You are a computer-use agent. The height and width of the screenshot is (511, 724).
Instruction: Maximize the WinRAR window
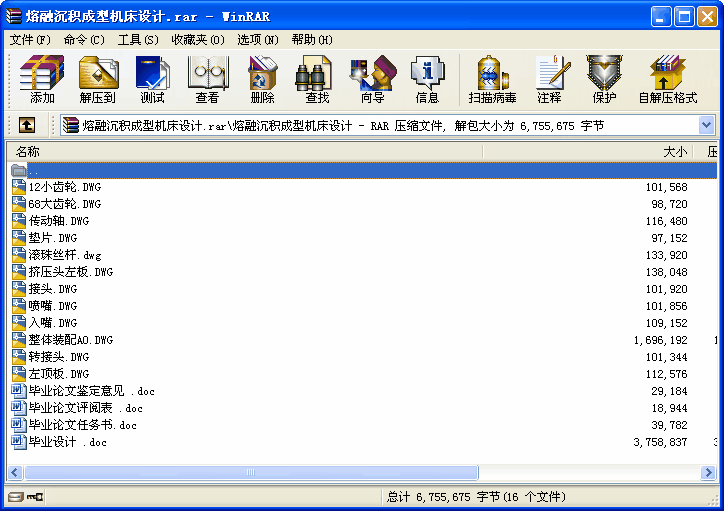684,17
